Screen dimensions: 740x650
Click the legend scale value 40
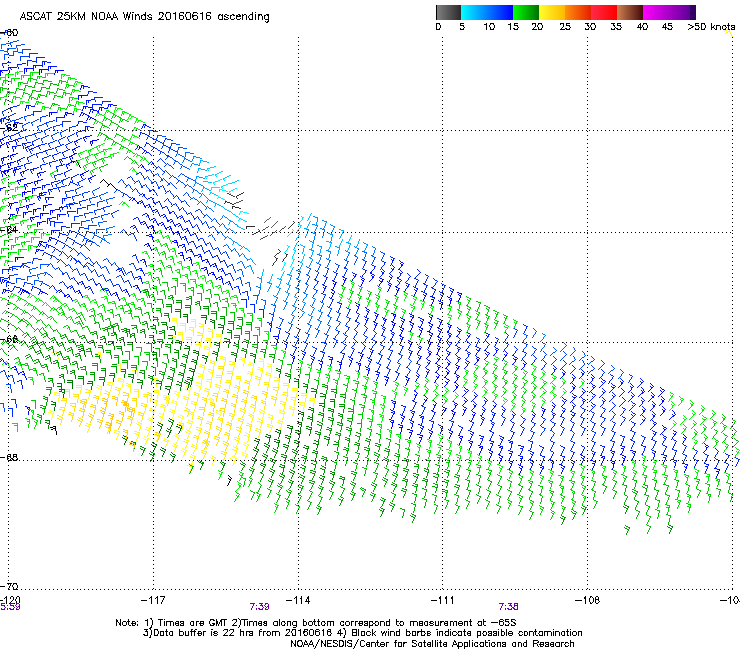pos(642,27)
